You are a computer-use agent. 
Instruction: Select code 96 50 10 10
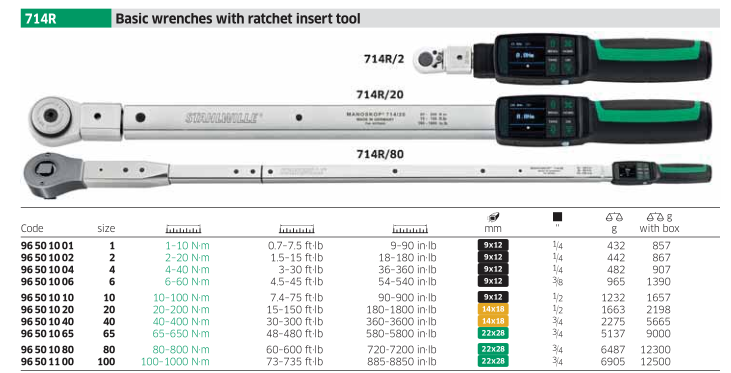47,298
